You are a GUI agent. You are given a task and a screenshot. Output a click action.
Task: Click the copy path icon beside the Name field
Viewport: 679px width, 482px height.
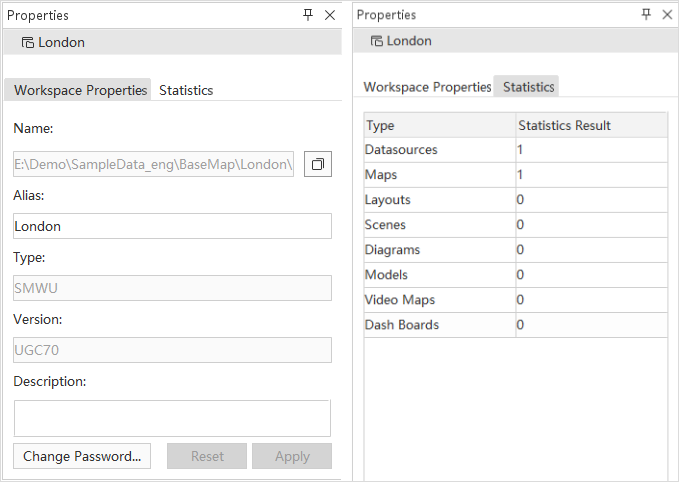(317, 164)
